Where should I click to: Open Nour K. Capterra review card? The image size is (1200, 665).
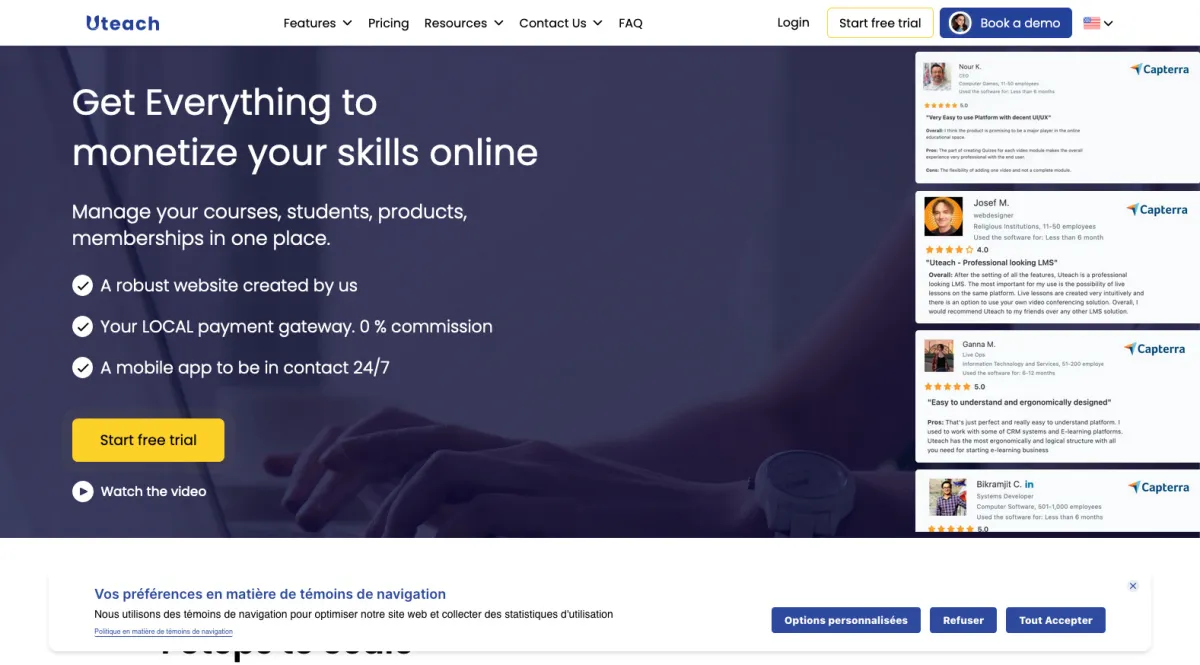click(1057, 118)
